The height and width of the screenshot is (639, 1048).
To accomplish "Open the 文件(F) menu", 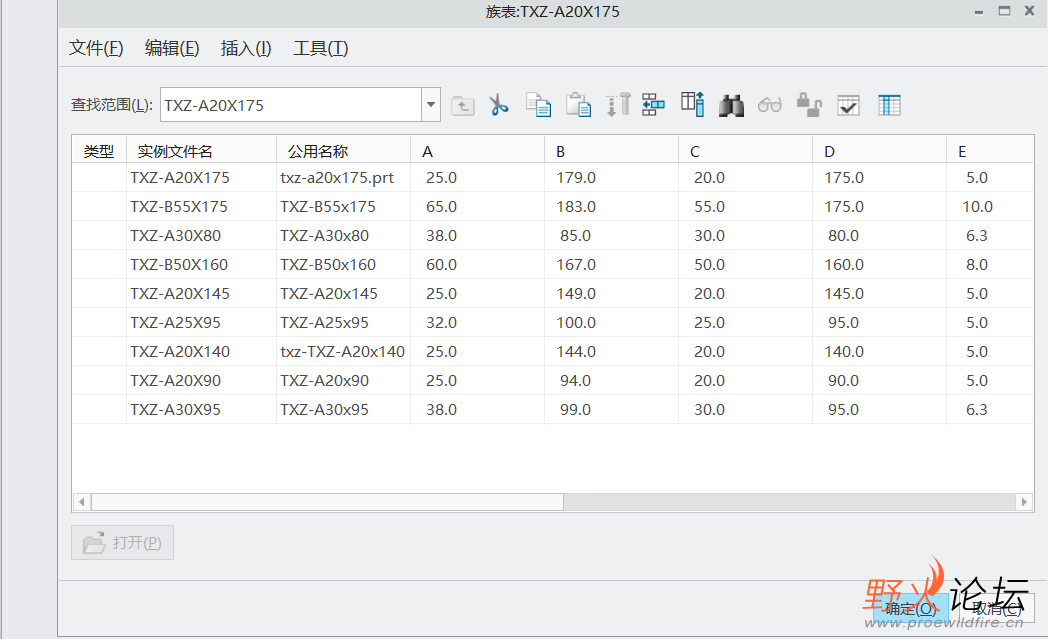I will click(96, 48).
